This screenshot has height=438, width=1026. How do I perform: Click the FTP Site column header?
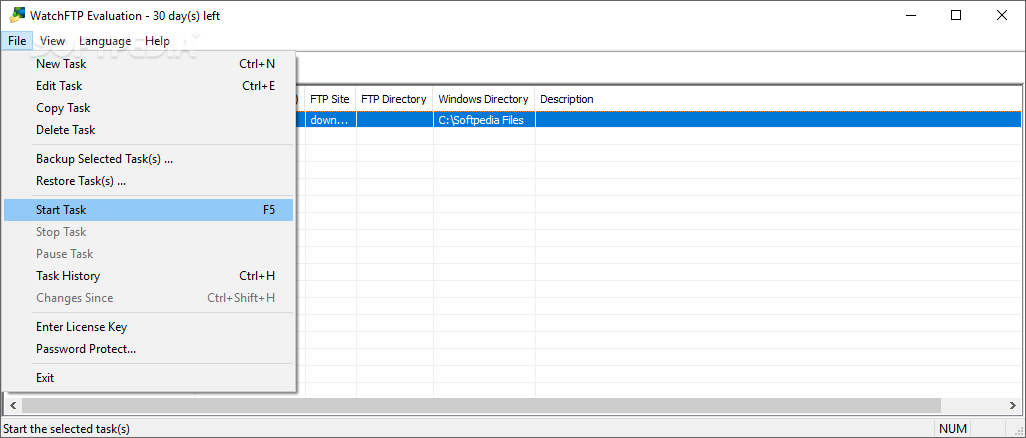point(330,99)
